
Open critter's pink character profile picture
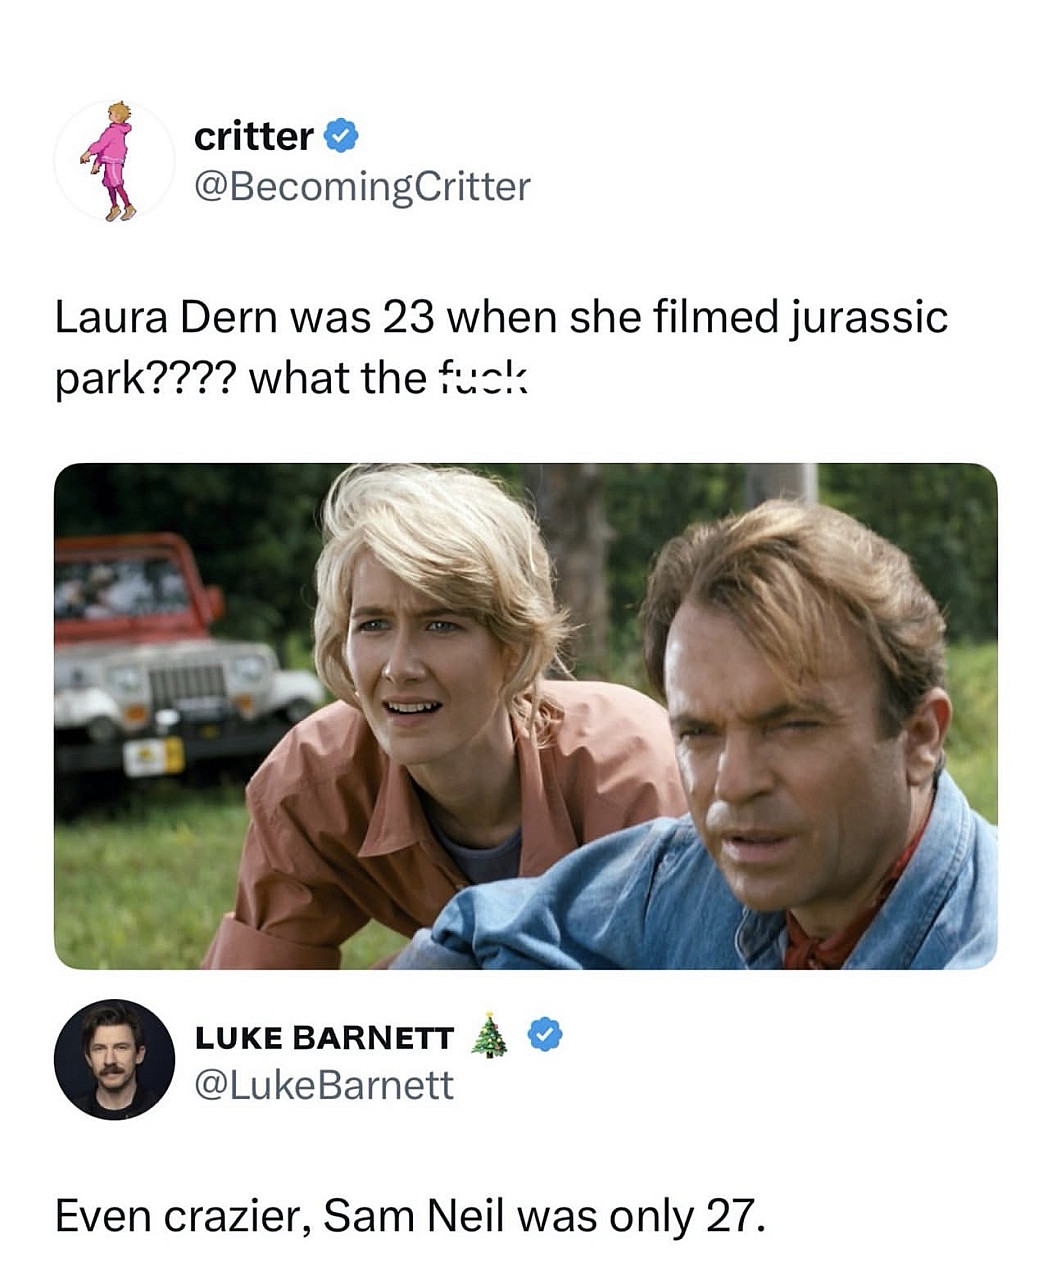(113, 160)
